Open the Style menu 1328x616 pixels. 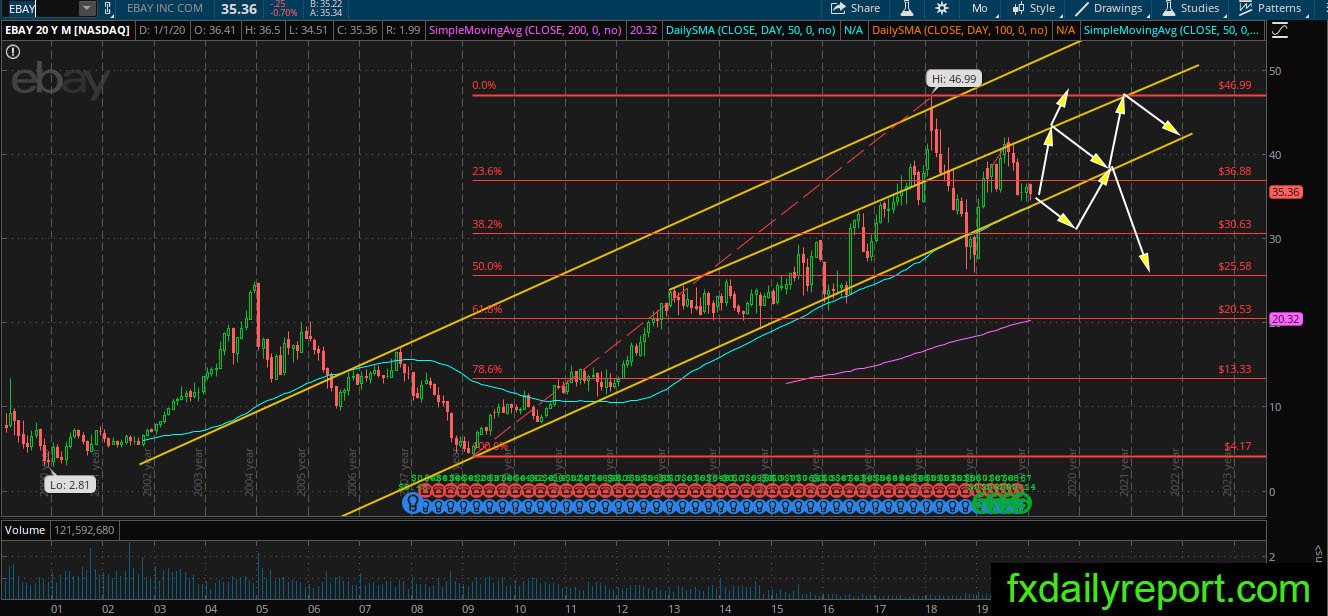click(1034, 8)
